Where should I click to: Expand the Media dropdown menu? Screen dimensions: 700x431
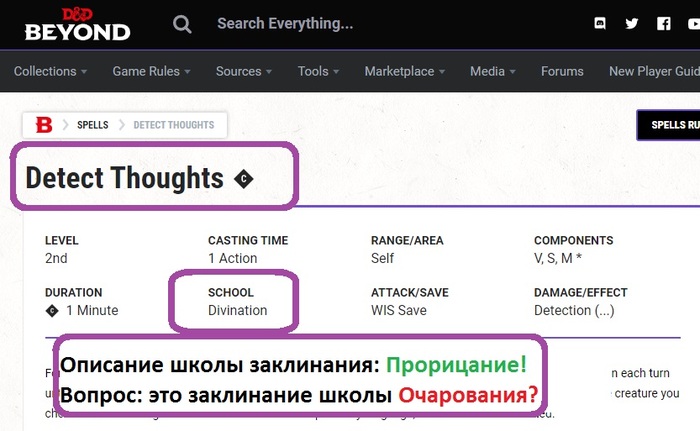tap(493, 72)
